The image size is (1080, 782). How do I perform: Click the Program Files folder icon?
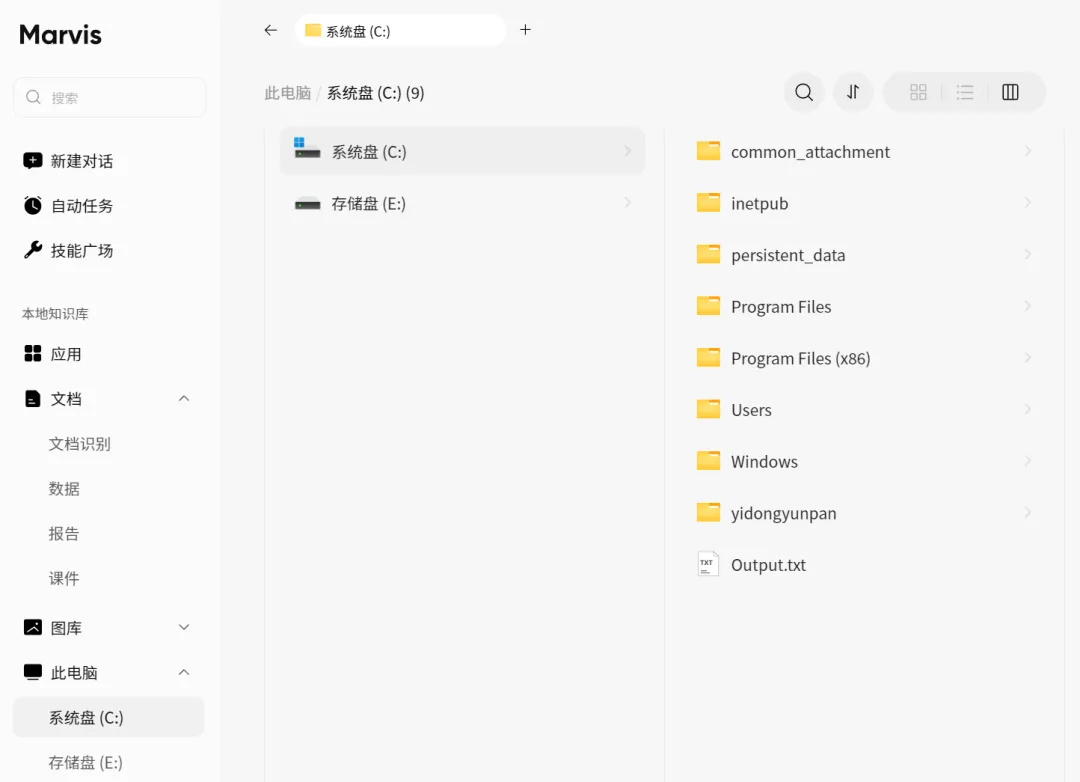click(708, 306)
